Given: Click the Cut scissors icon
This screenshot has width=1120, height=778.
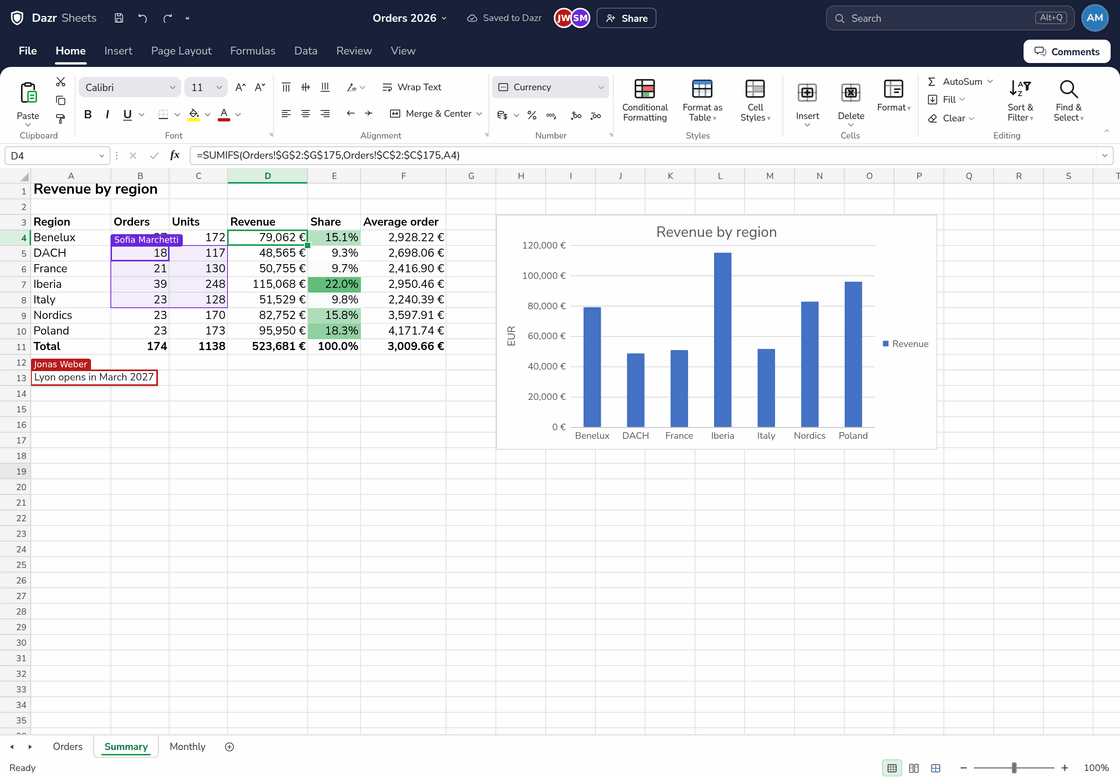Looking at the screenshot, I should pos(61,82).
